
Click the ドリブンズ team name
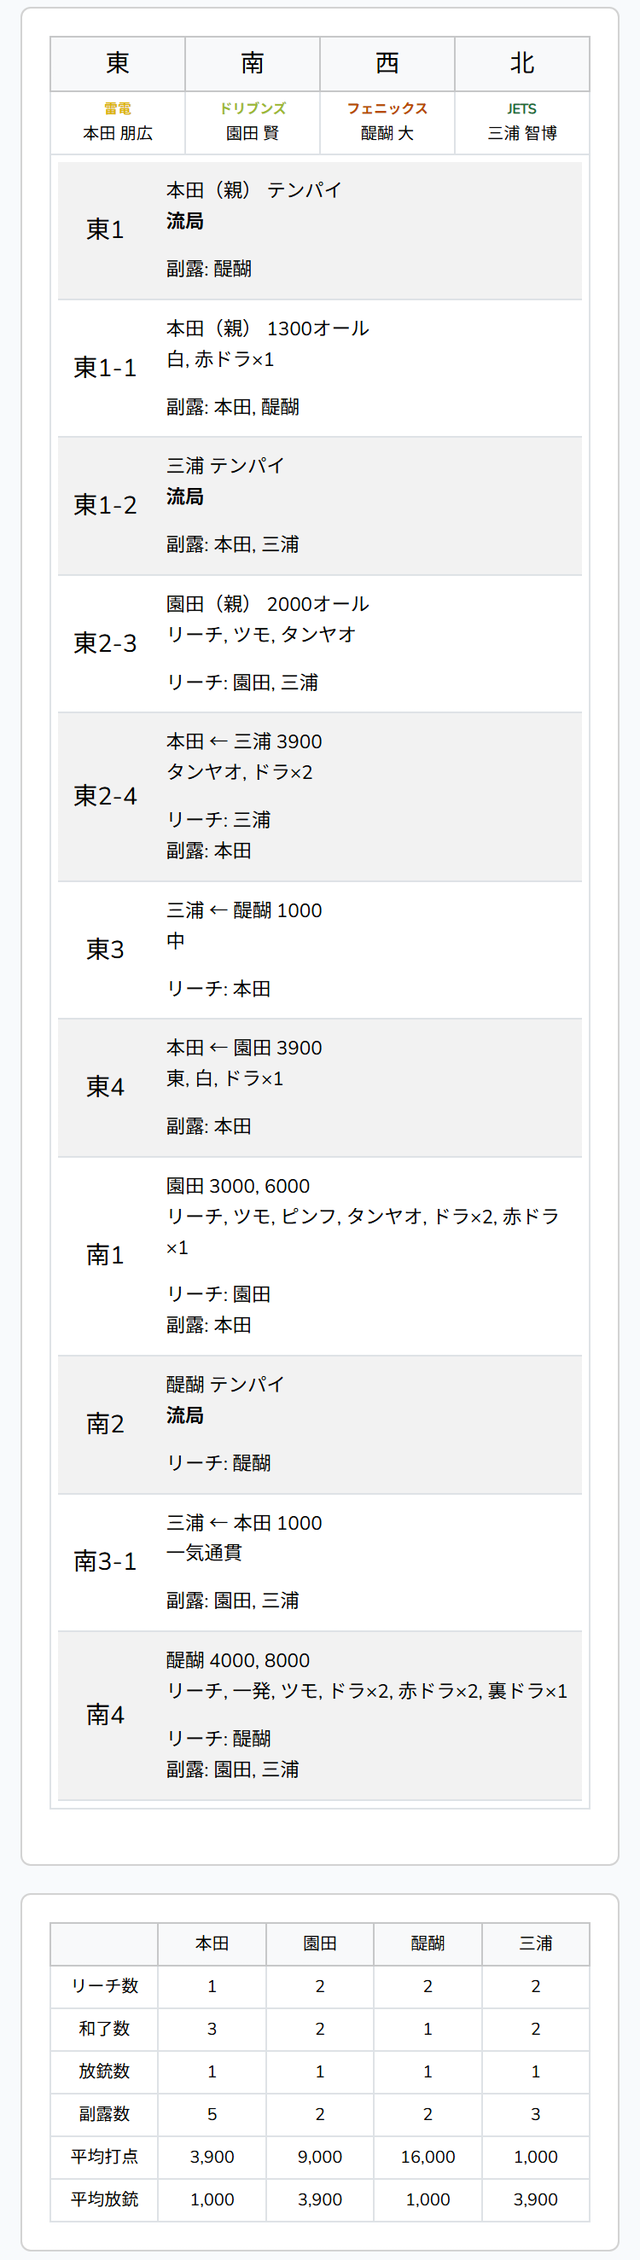coord(252,108)
